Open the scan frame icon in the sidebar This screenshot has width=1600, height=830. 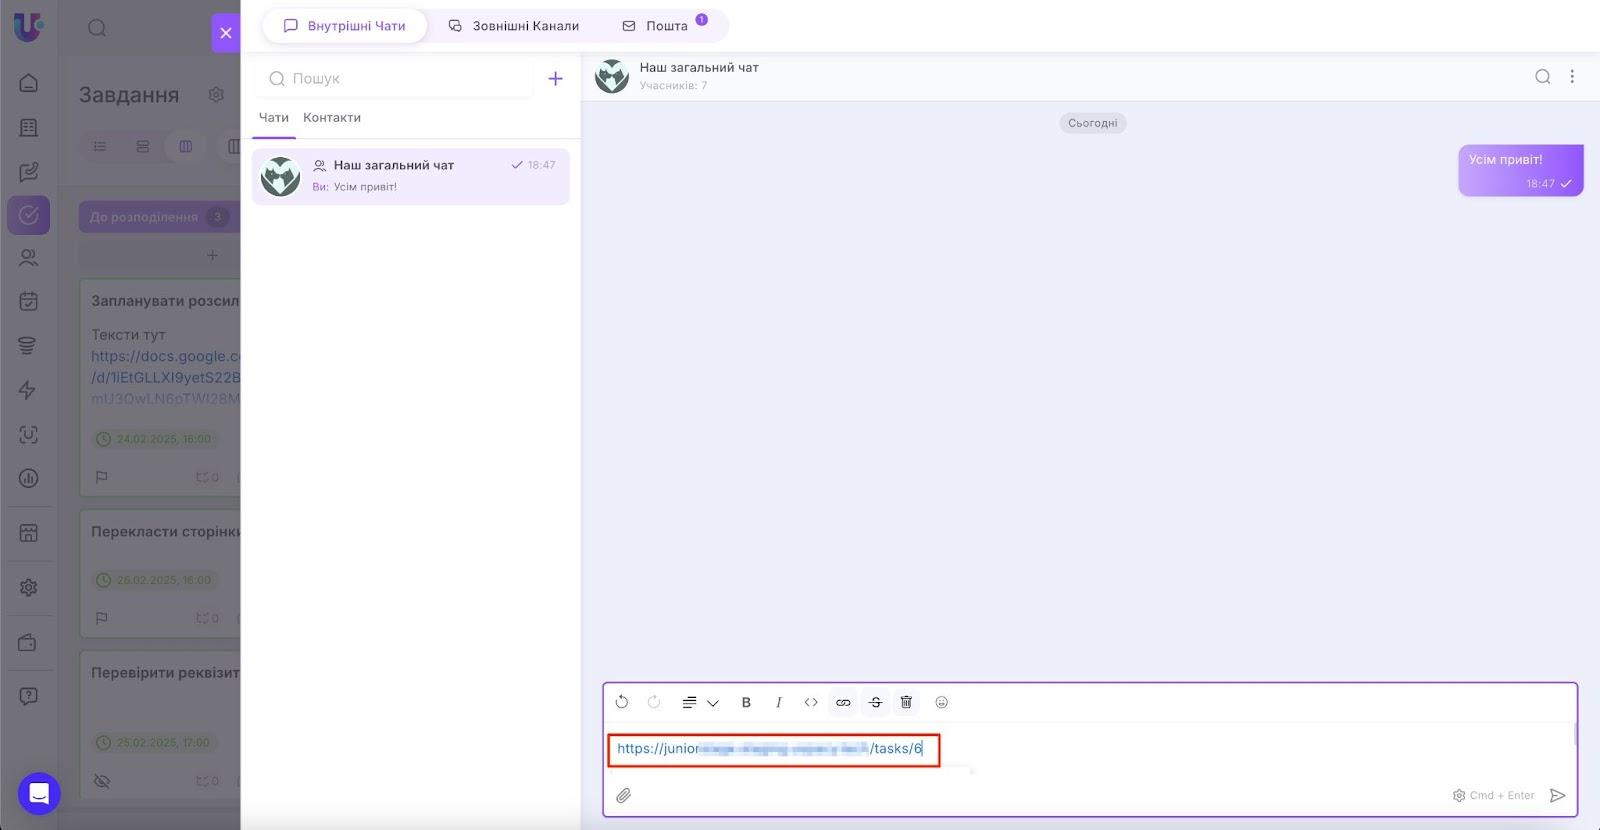click(x=28, y=434)
